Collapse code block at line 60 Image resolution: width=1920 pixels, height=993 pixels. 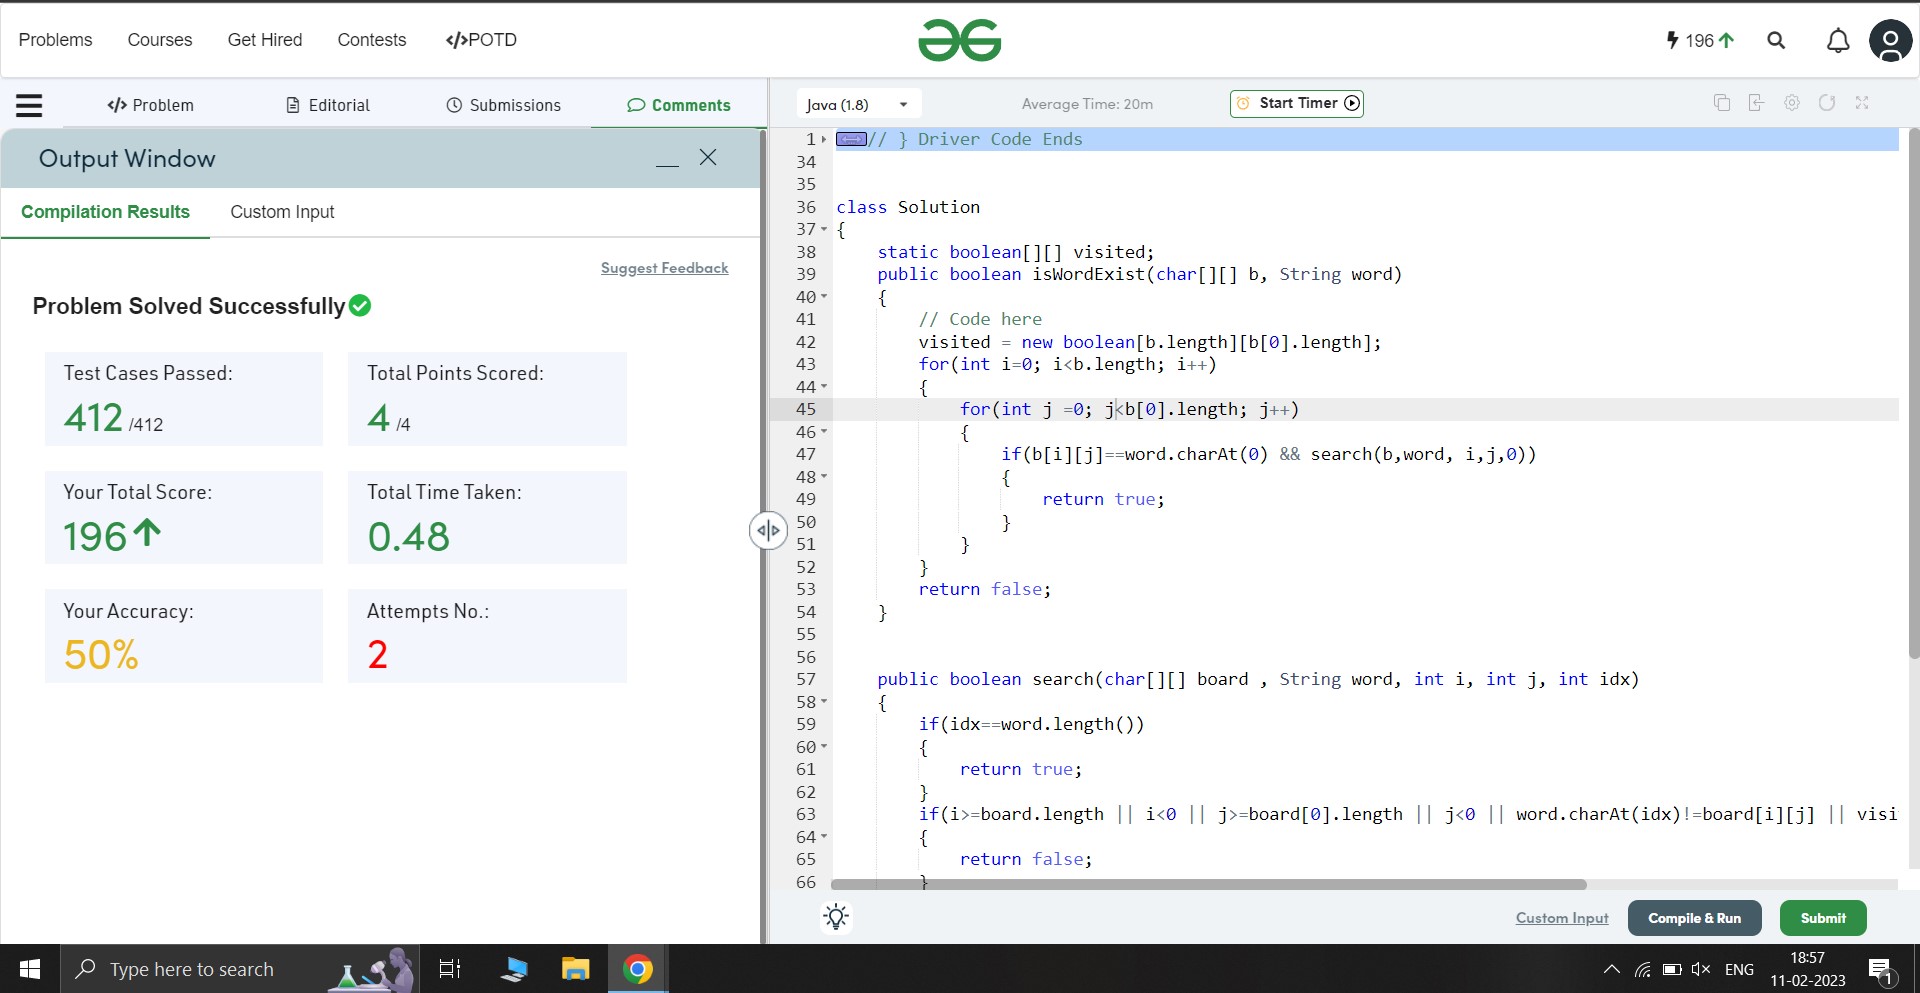[824, 747]
